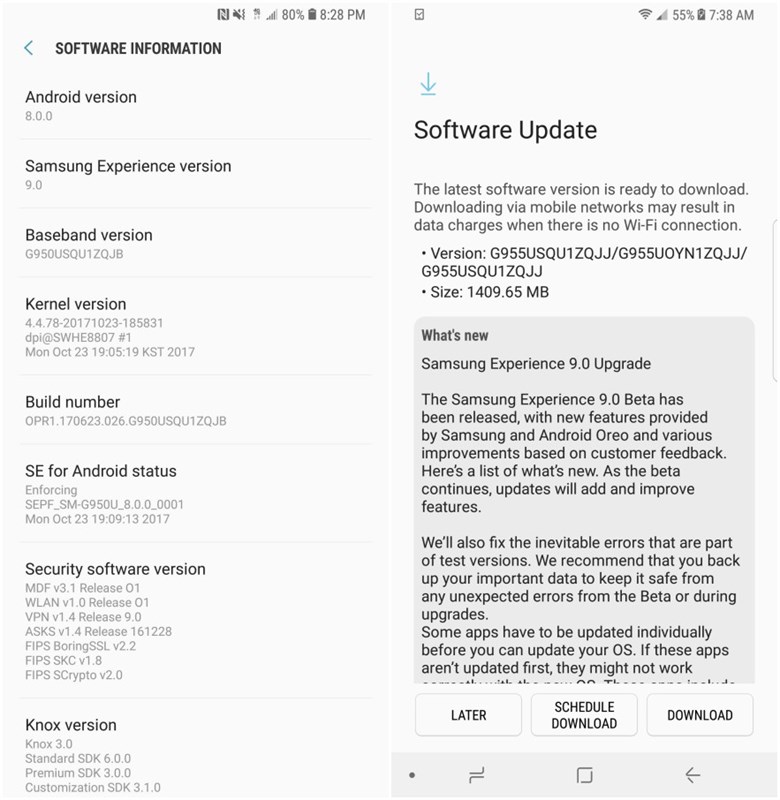Select the Baseband version item
This screenshot has width=780, height=800.
coord(195,243)
